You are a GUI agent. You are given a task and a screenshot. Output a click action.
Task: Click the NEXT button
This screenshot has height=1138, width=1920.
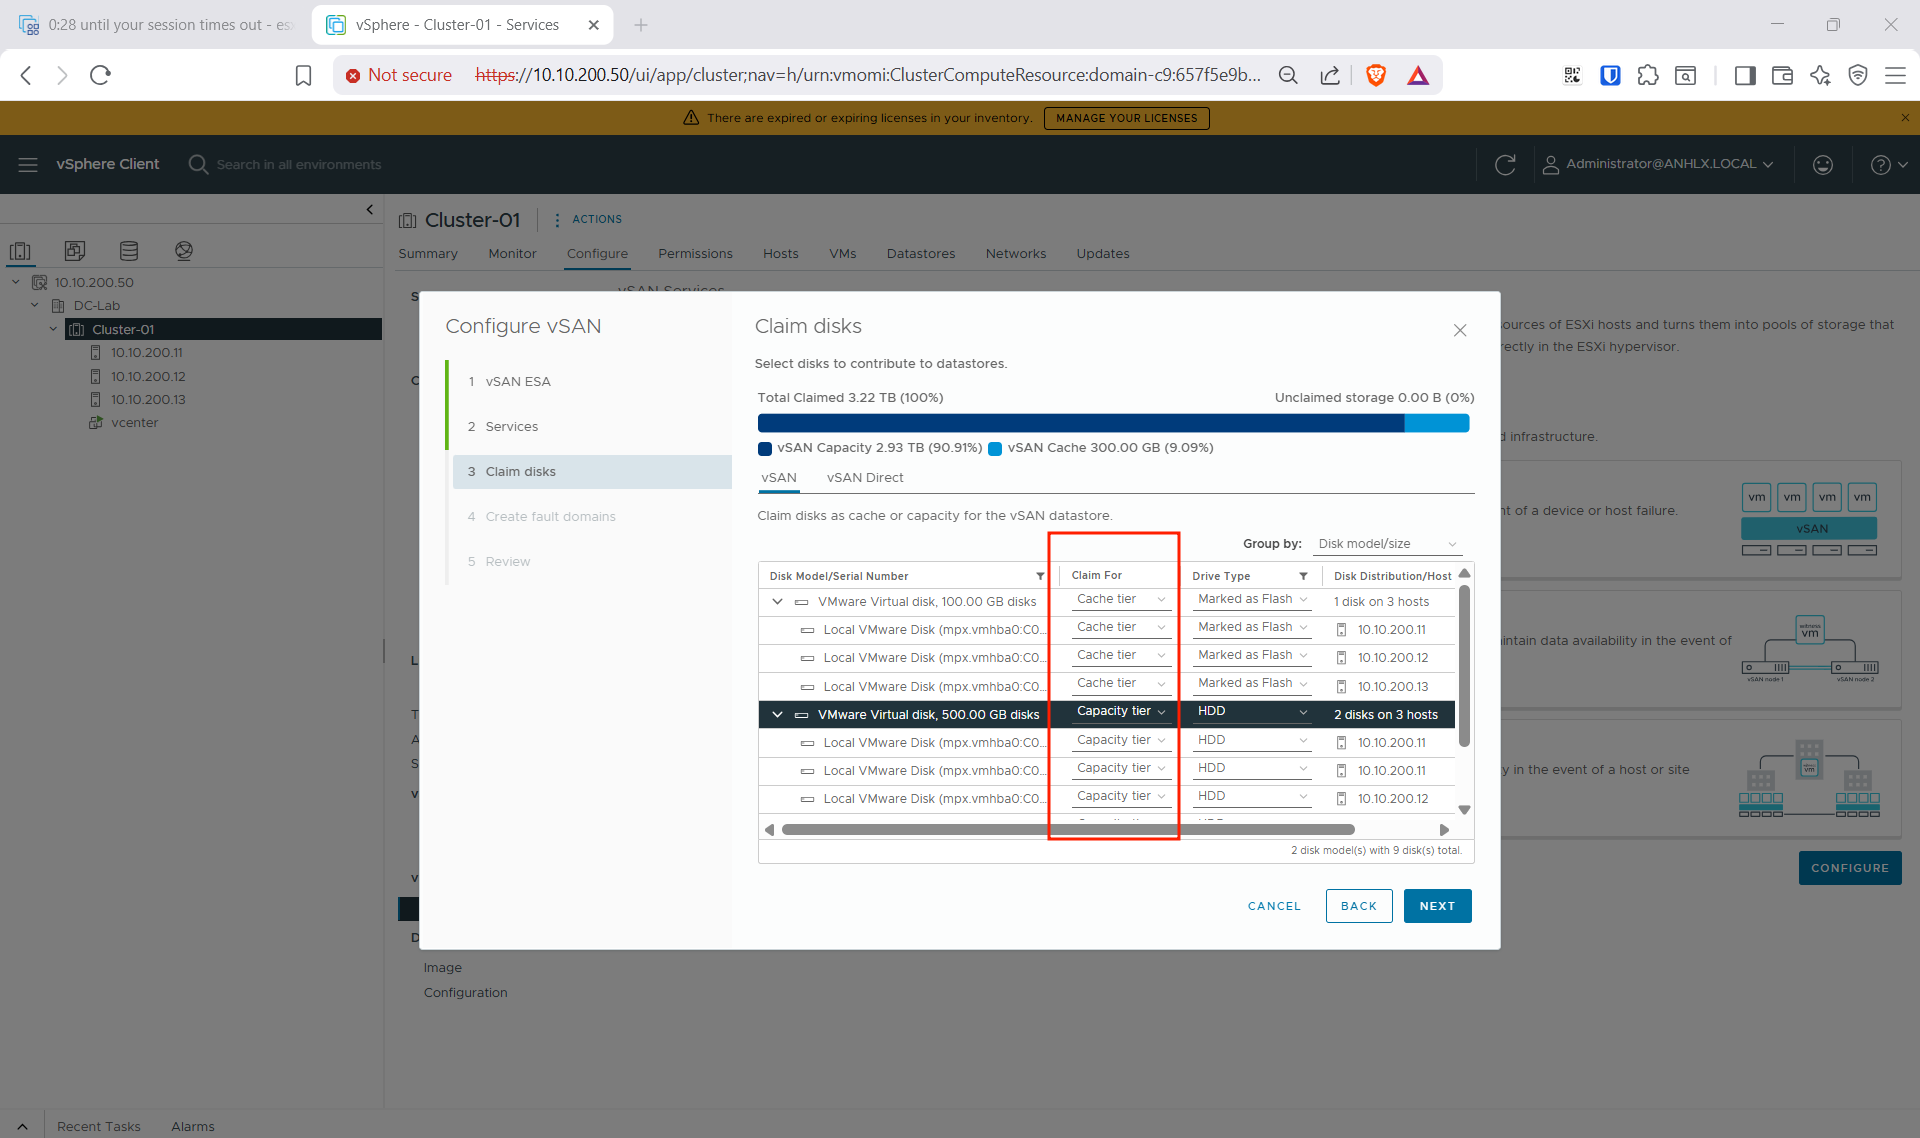[x=1437, y=906]
